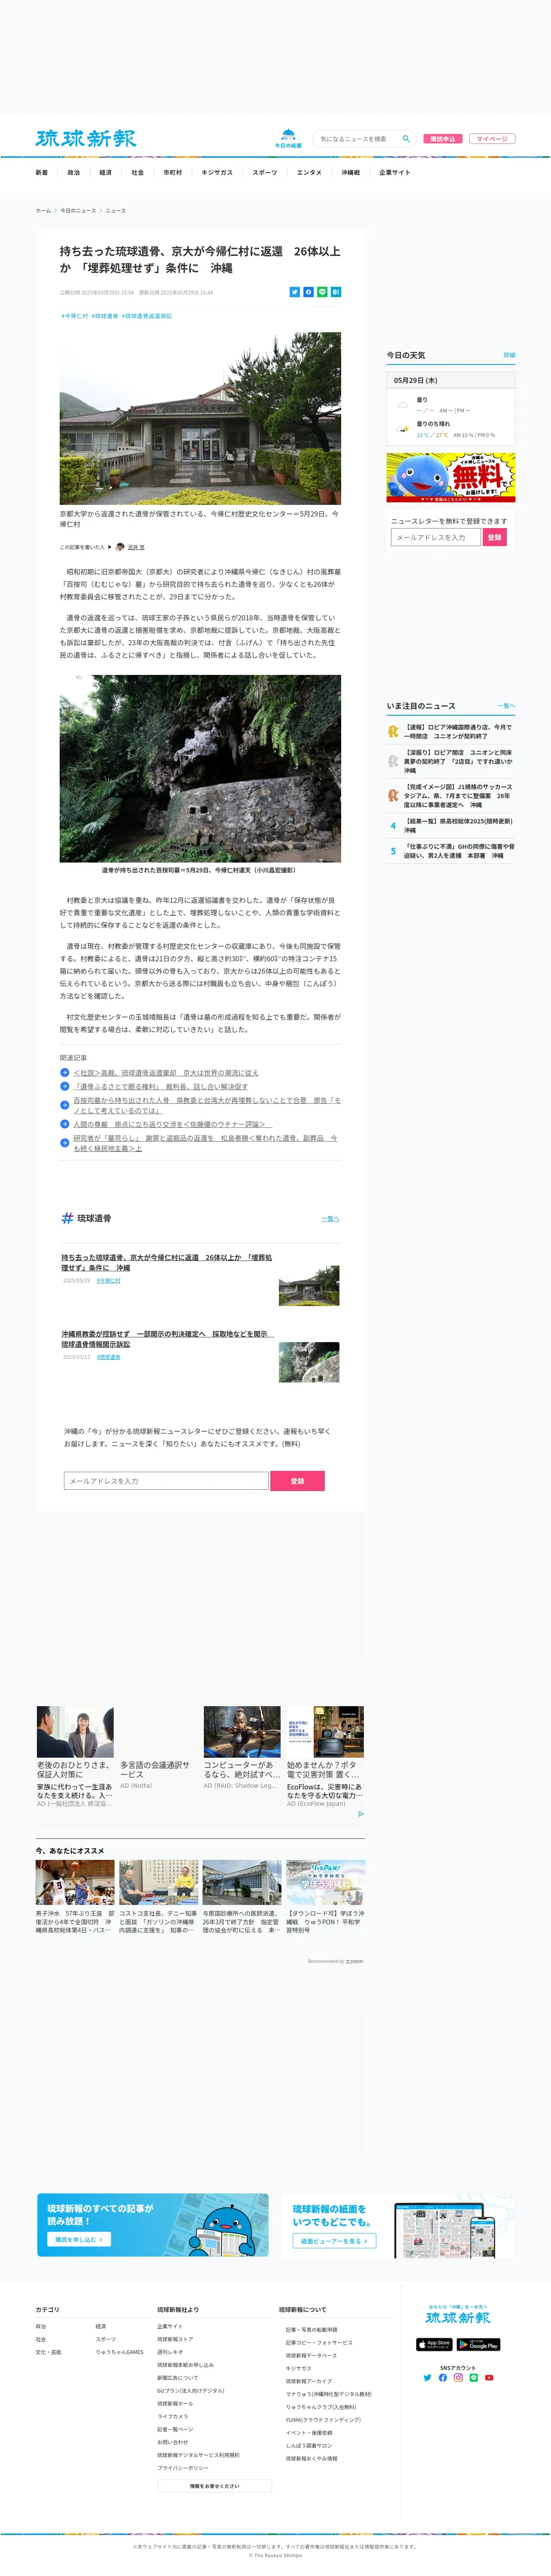551x2576 pixels.
Task: Open recommended basketball article thumbnail
Action: [75, 1882]
